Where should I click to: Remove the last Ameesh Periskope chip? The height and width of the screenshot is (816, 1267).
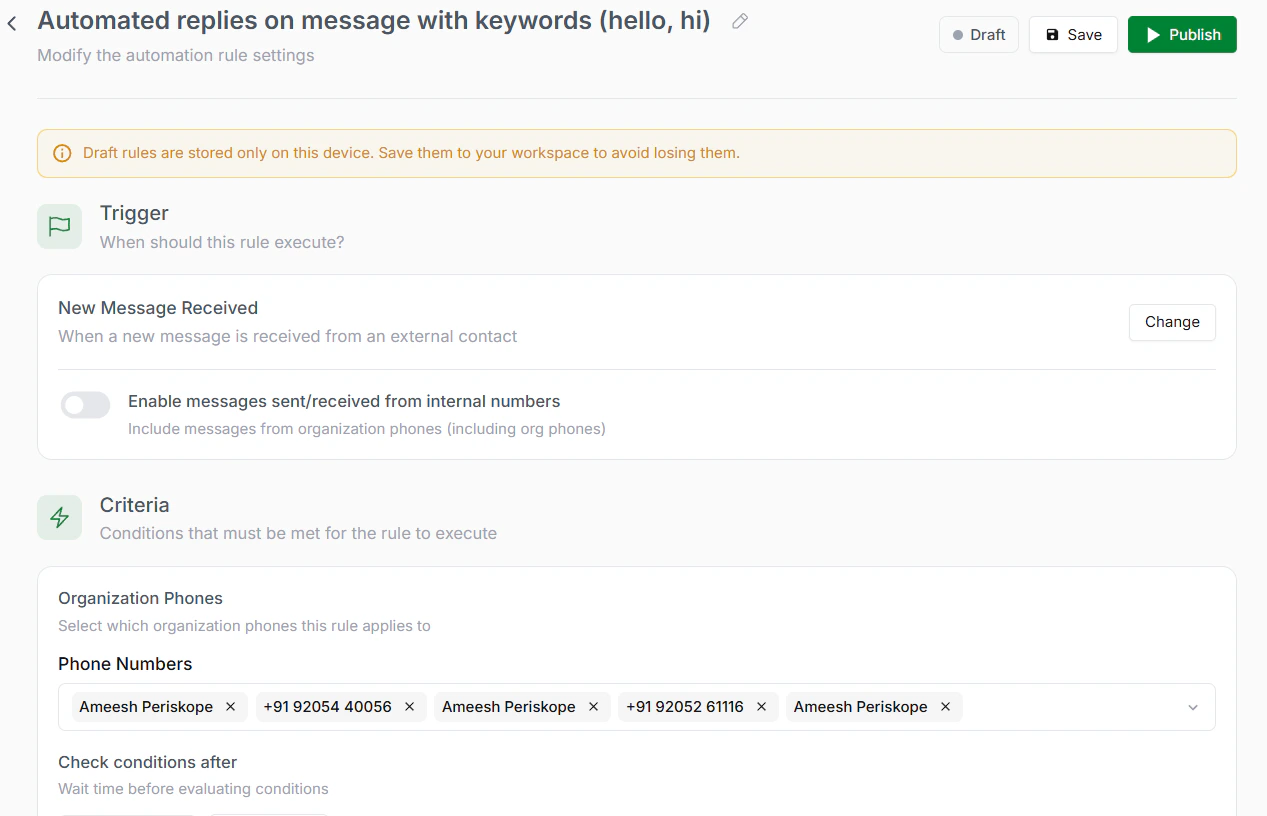click(945, 706)
